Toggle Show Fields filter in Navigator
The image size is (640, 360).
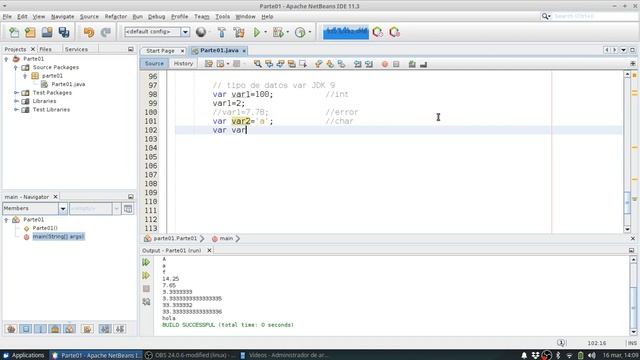click(x=26, y=329)
